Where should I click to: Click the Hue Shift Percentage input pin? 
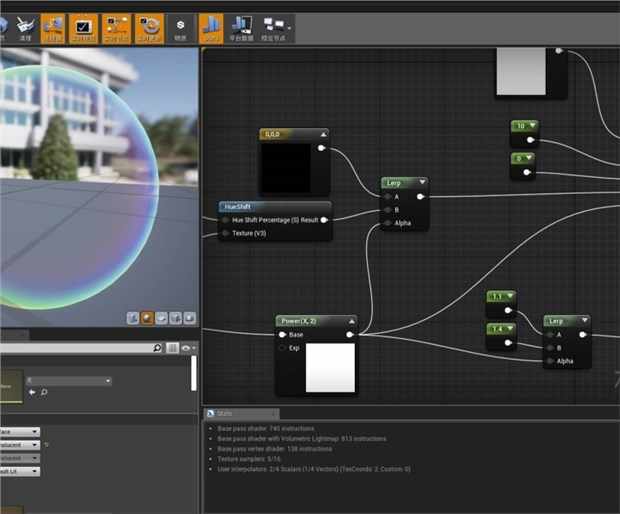[225, 220]
